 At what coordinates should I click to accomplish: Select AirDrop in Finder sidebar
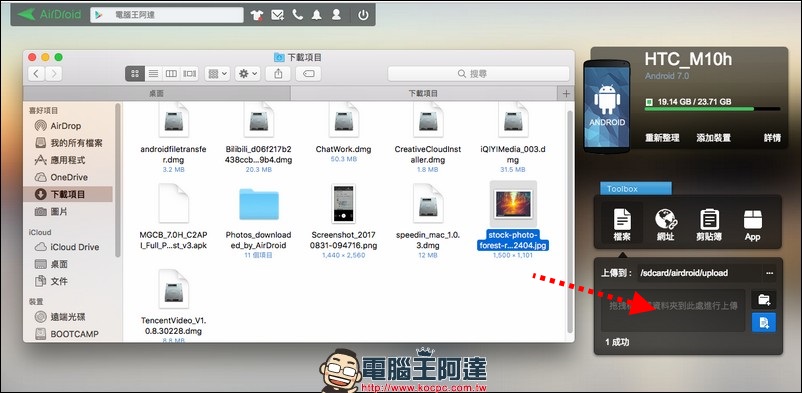click(x=65, y=126)
